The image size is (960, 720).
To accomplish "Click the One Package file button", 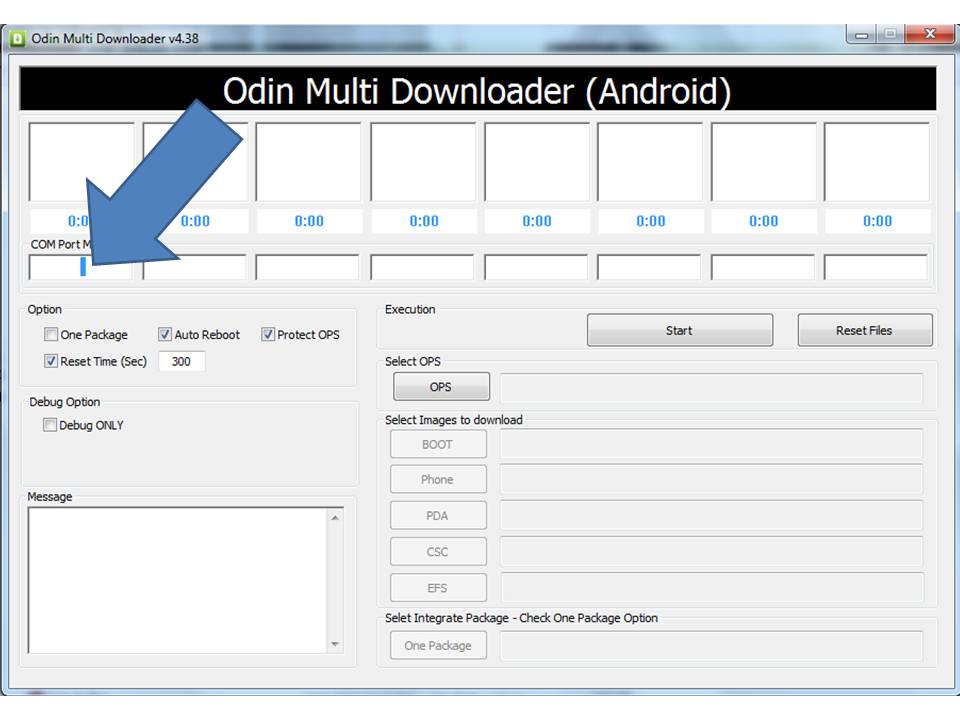I will (438, 645).
